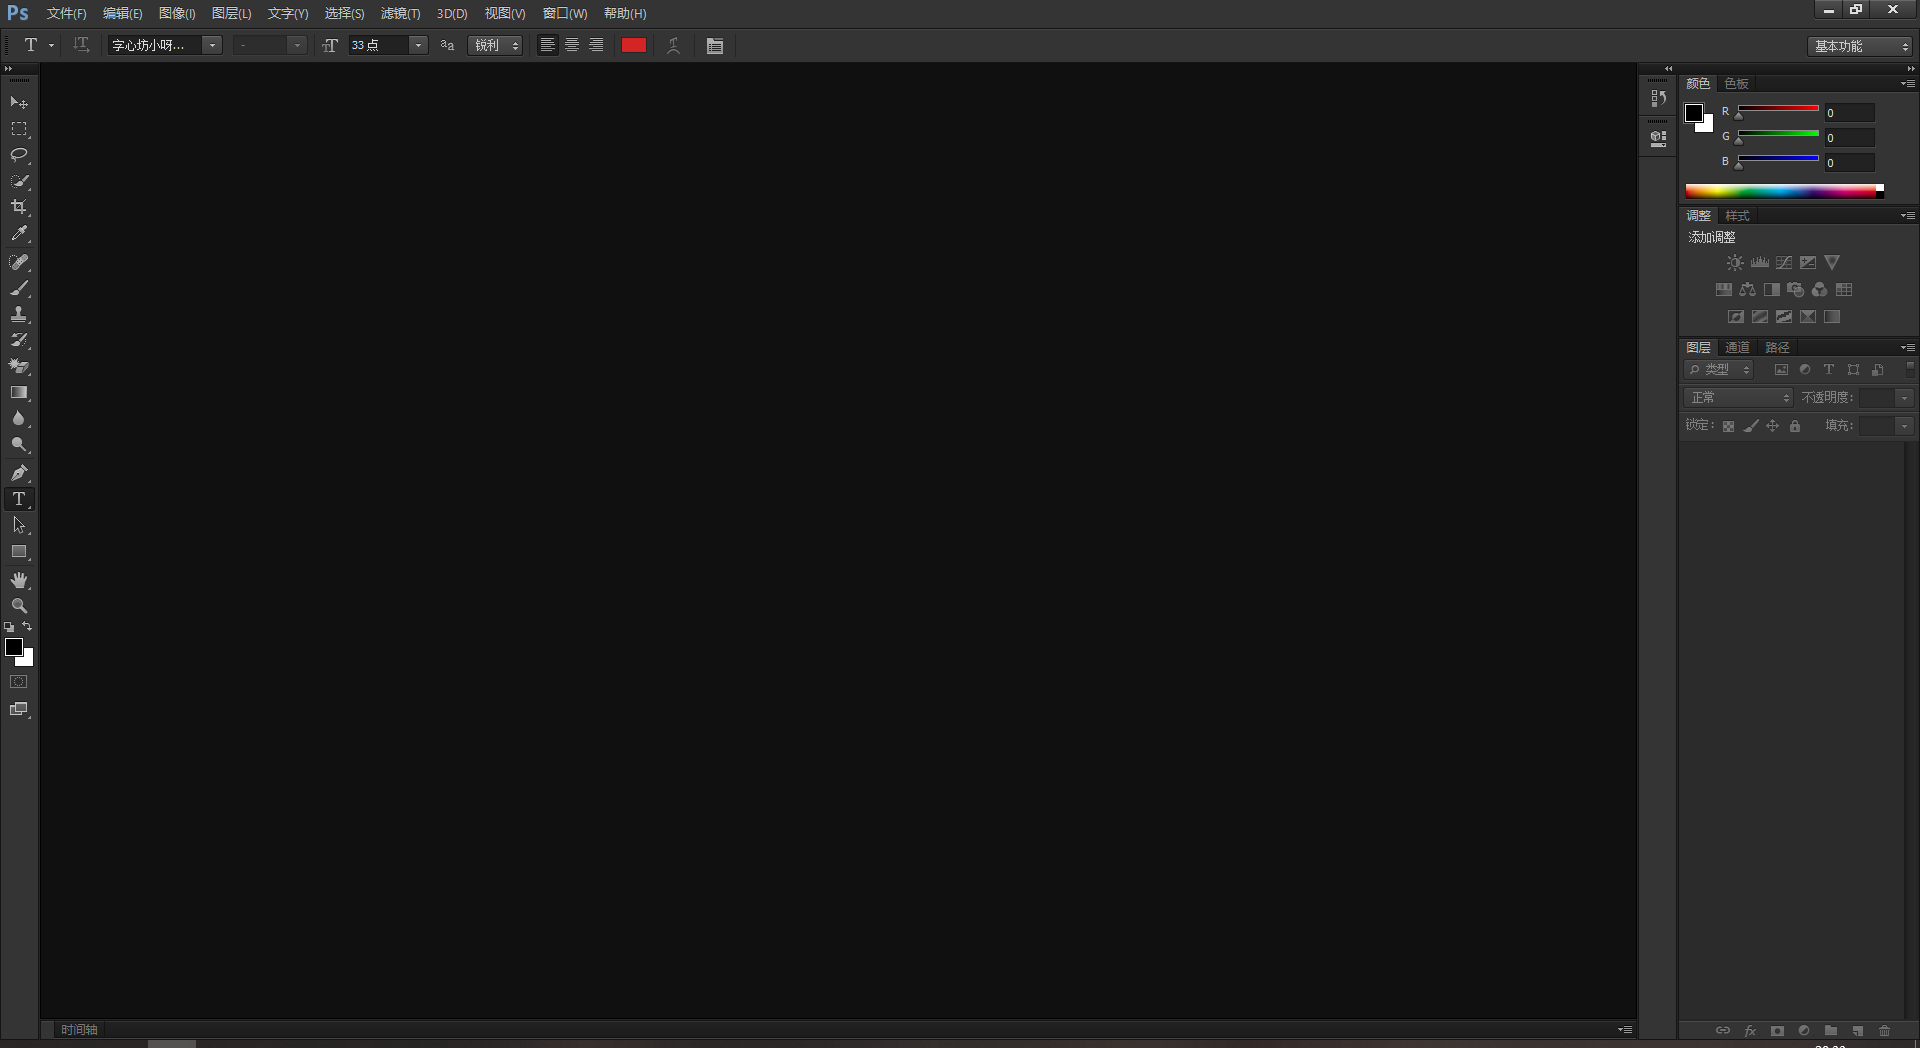1920x1048 pixels.
Task: Open the 滤镜(T) menu
Action: coord(400,13)
